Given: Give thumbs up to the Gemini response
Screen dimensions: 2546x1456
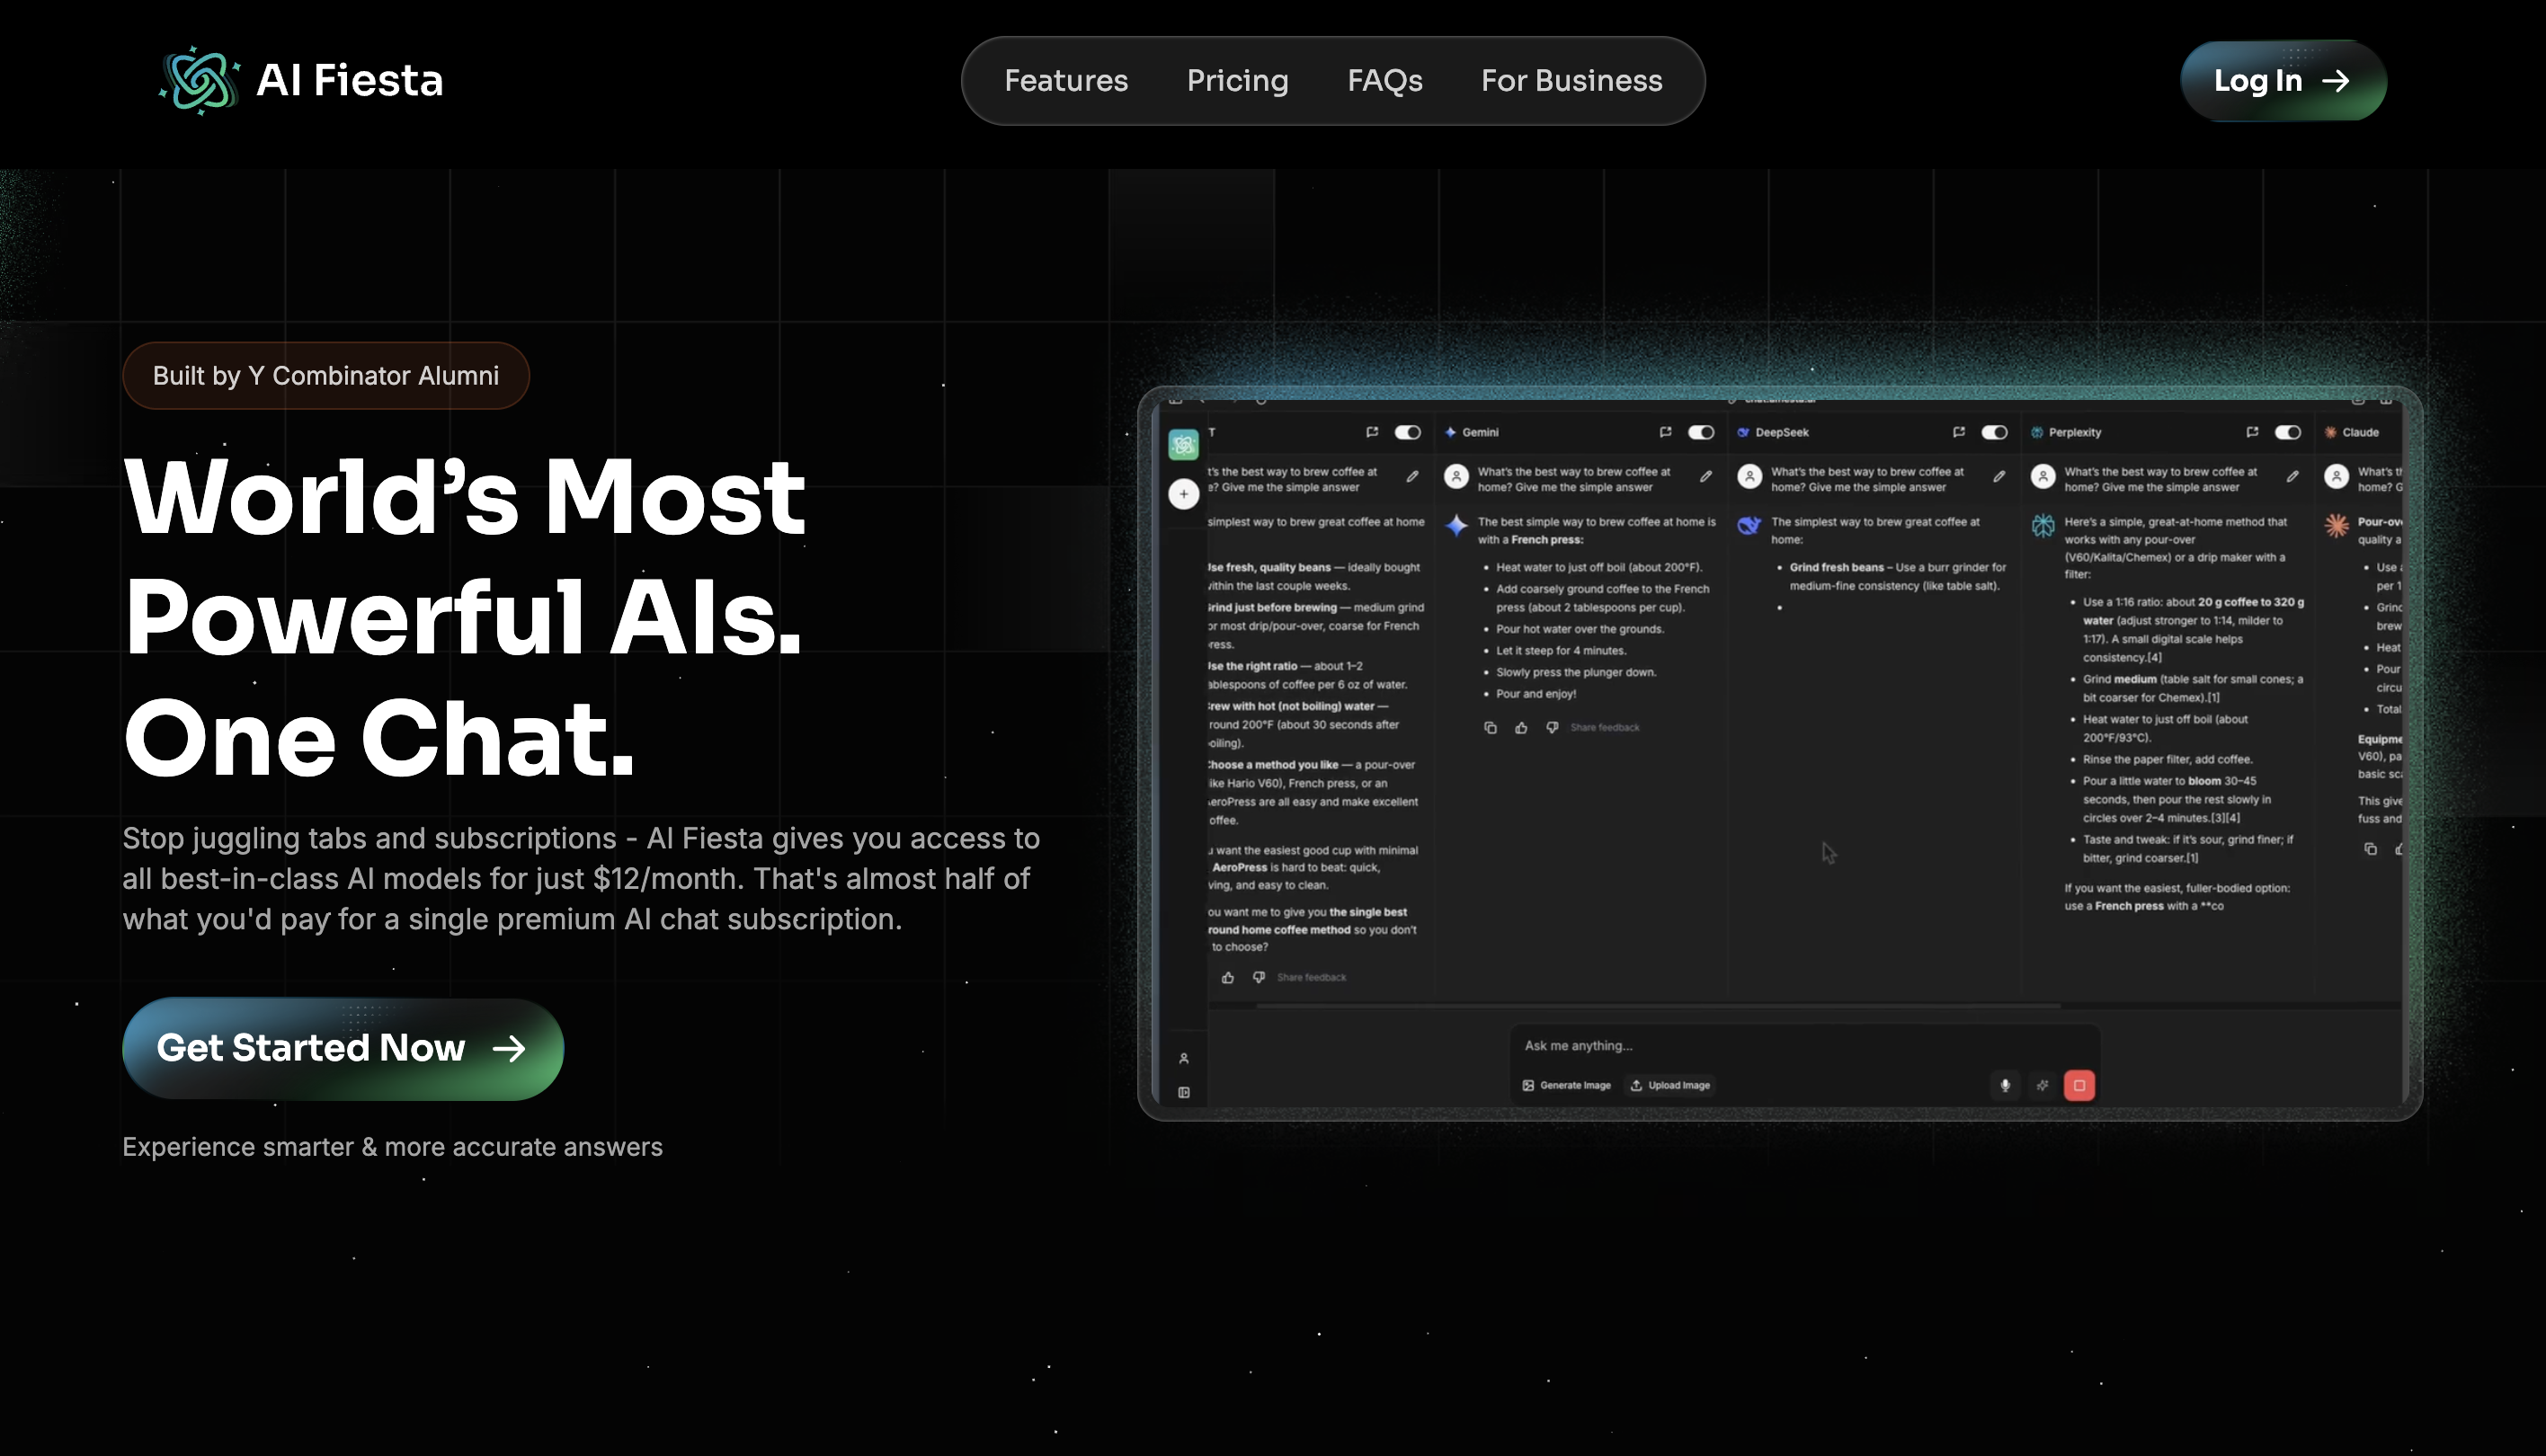Looking at the screenshot, I should [x=1521, y=728].
